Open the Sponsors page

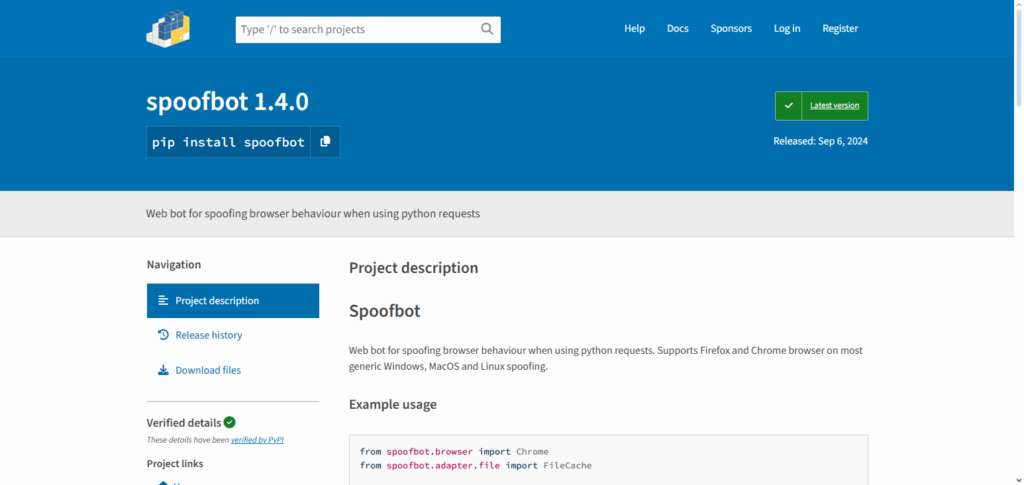point(731,29)
